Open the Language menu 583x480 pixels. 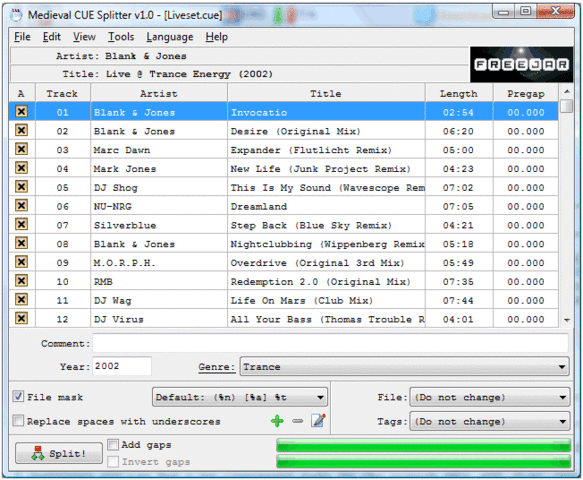pos(170,37)
